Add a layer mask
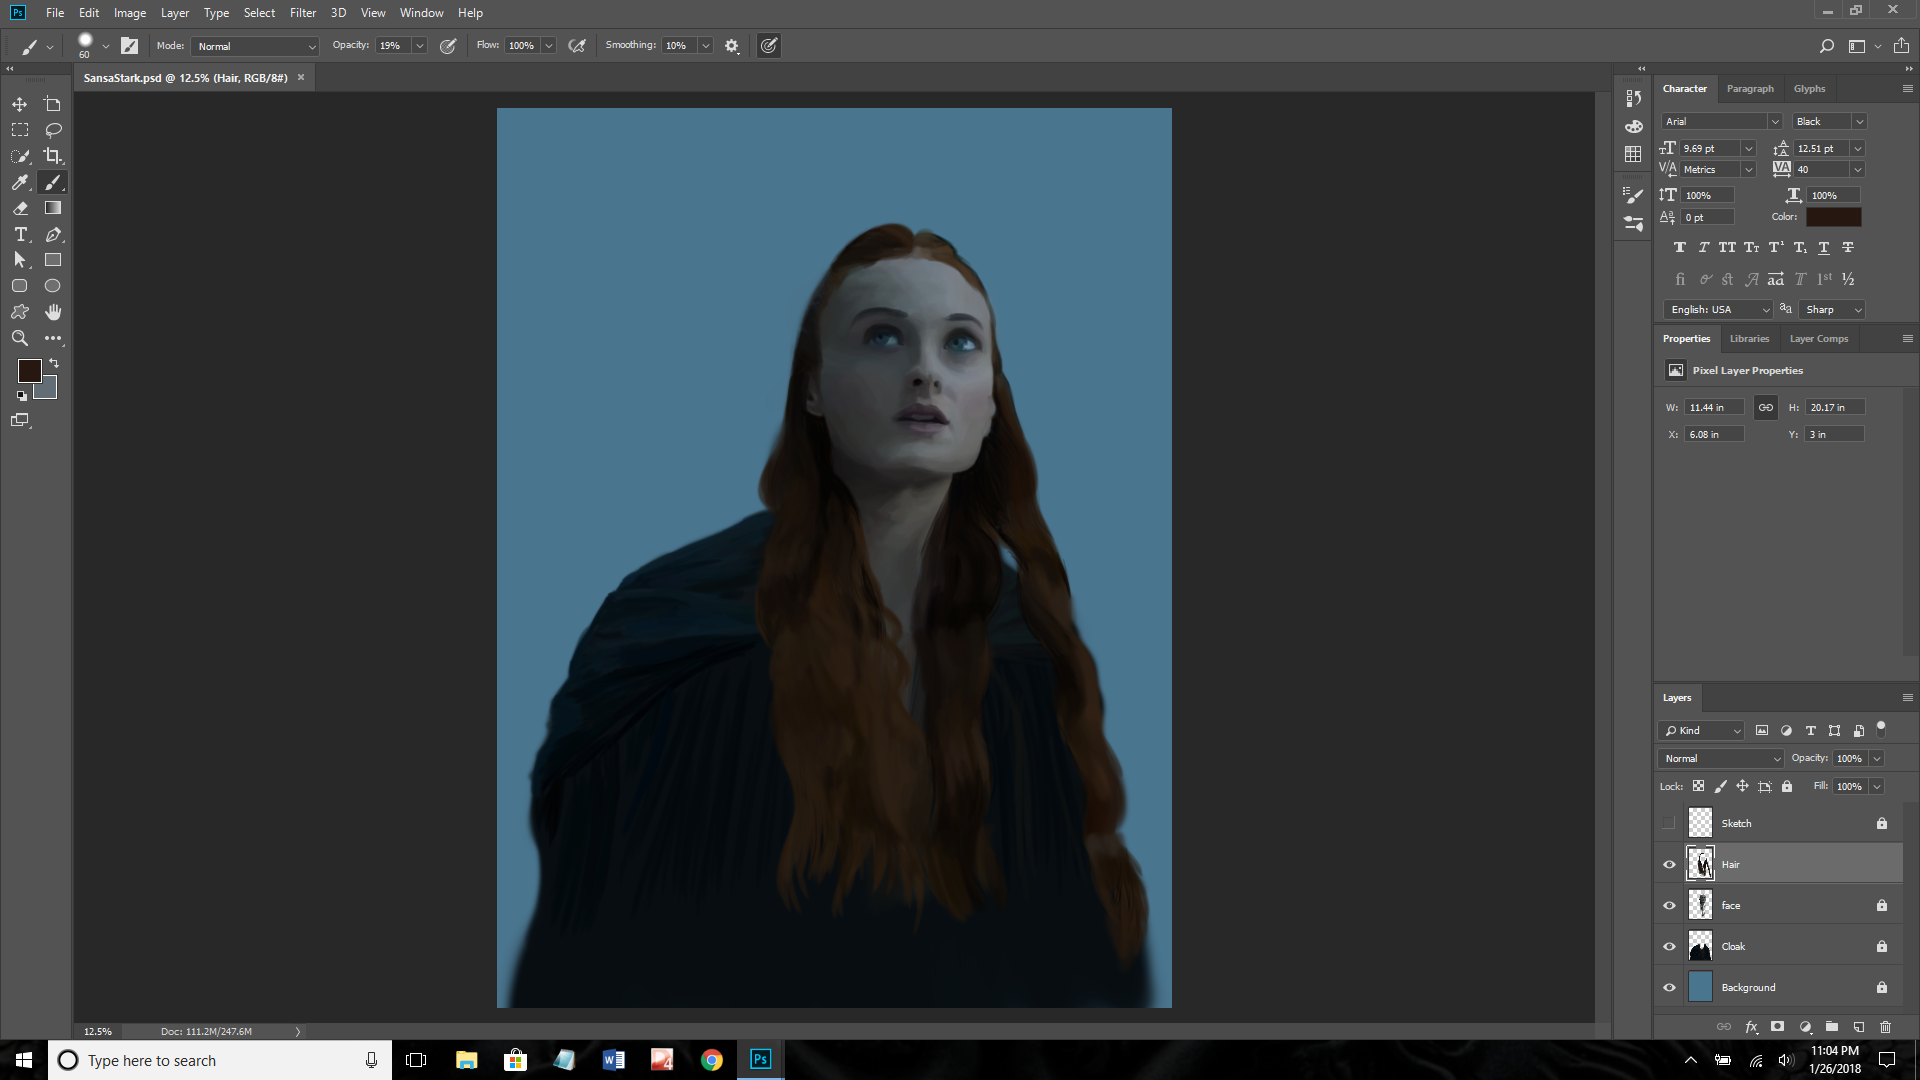The width and height of the screenshot is (1920, 1080). click(x=1777, y=1027)
